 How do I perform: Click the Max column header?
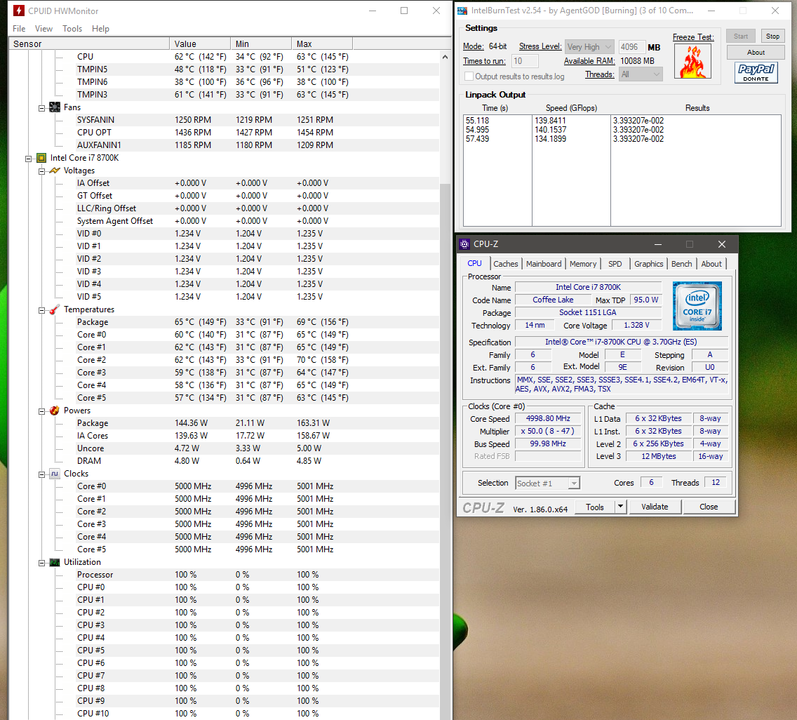coord(322,44)
